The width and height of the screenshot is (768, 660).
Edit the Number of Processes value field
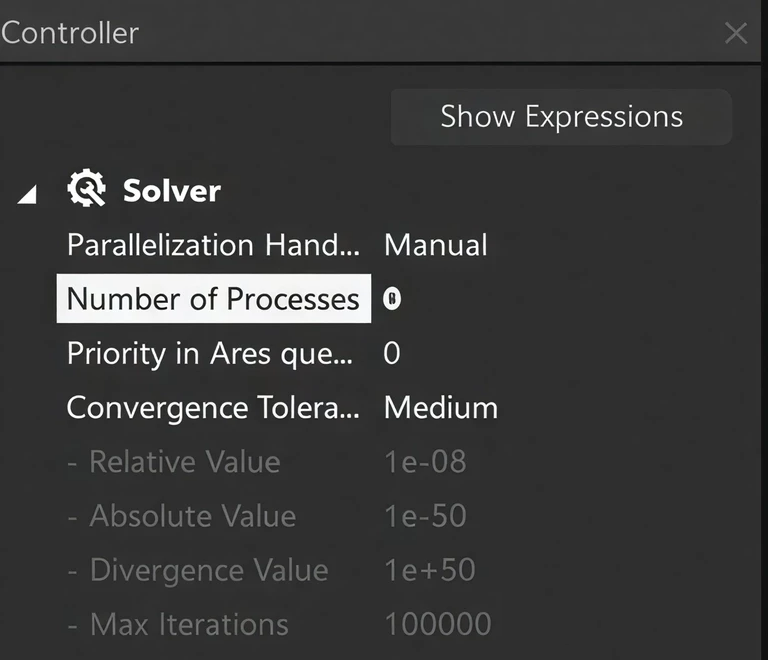392,299
